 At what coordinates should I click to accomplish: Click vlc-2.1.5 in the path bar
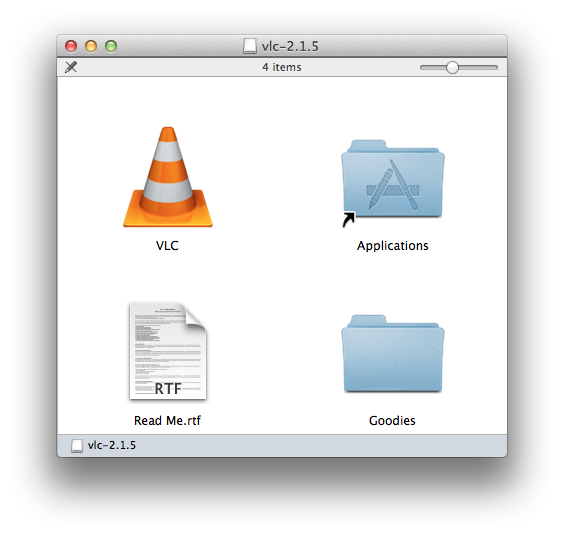tap(112, 445)
